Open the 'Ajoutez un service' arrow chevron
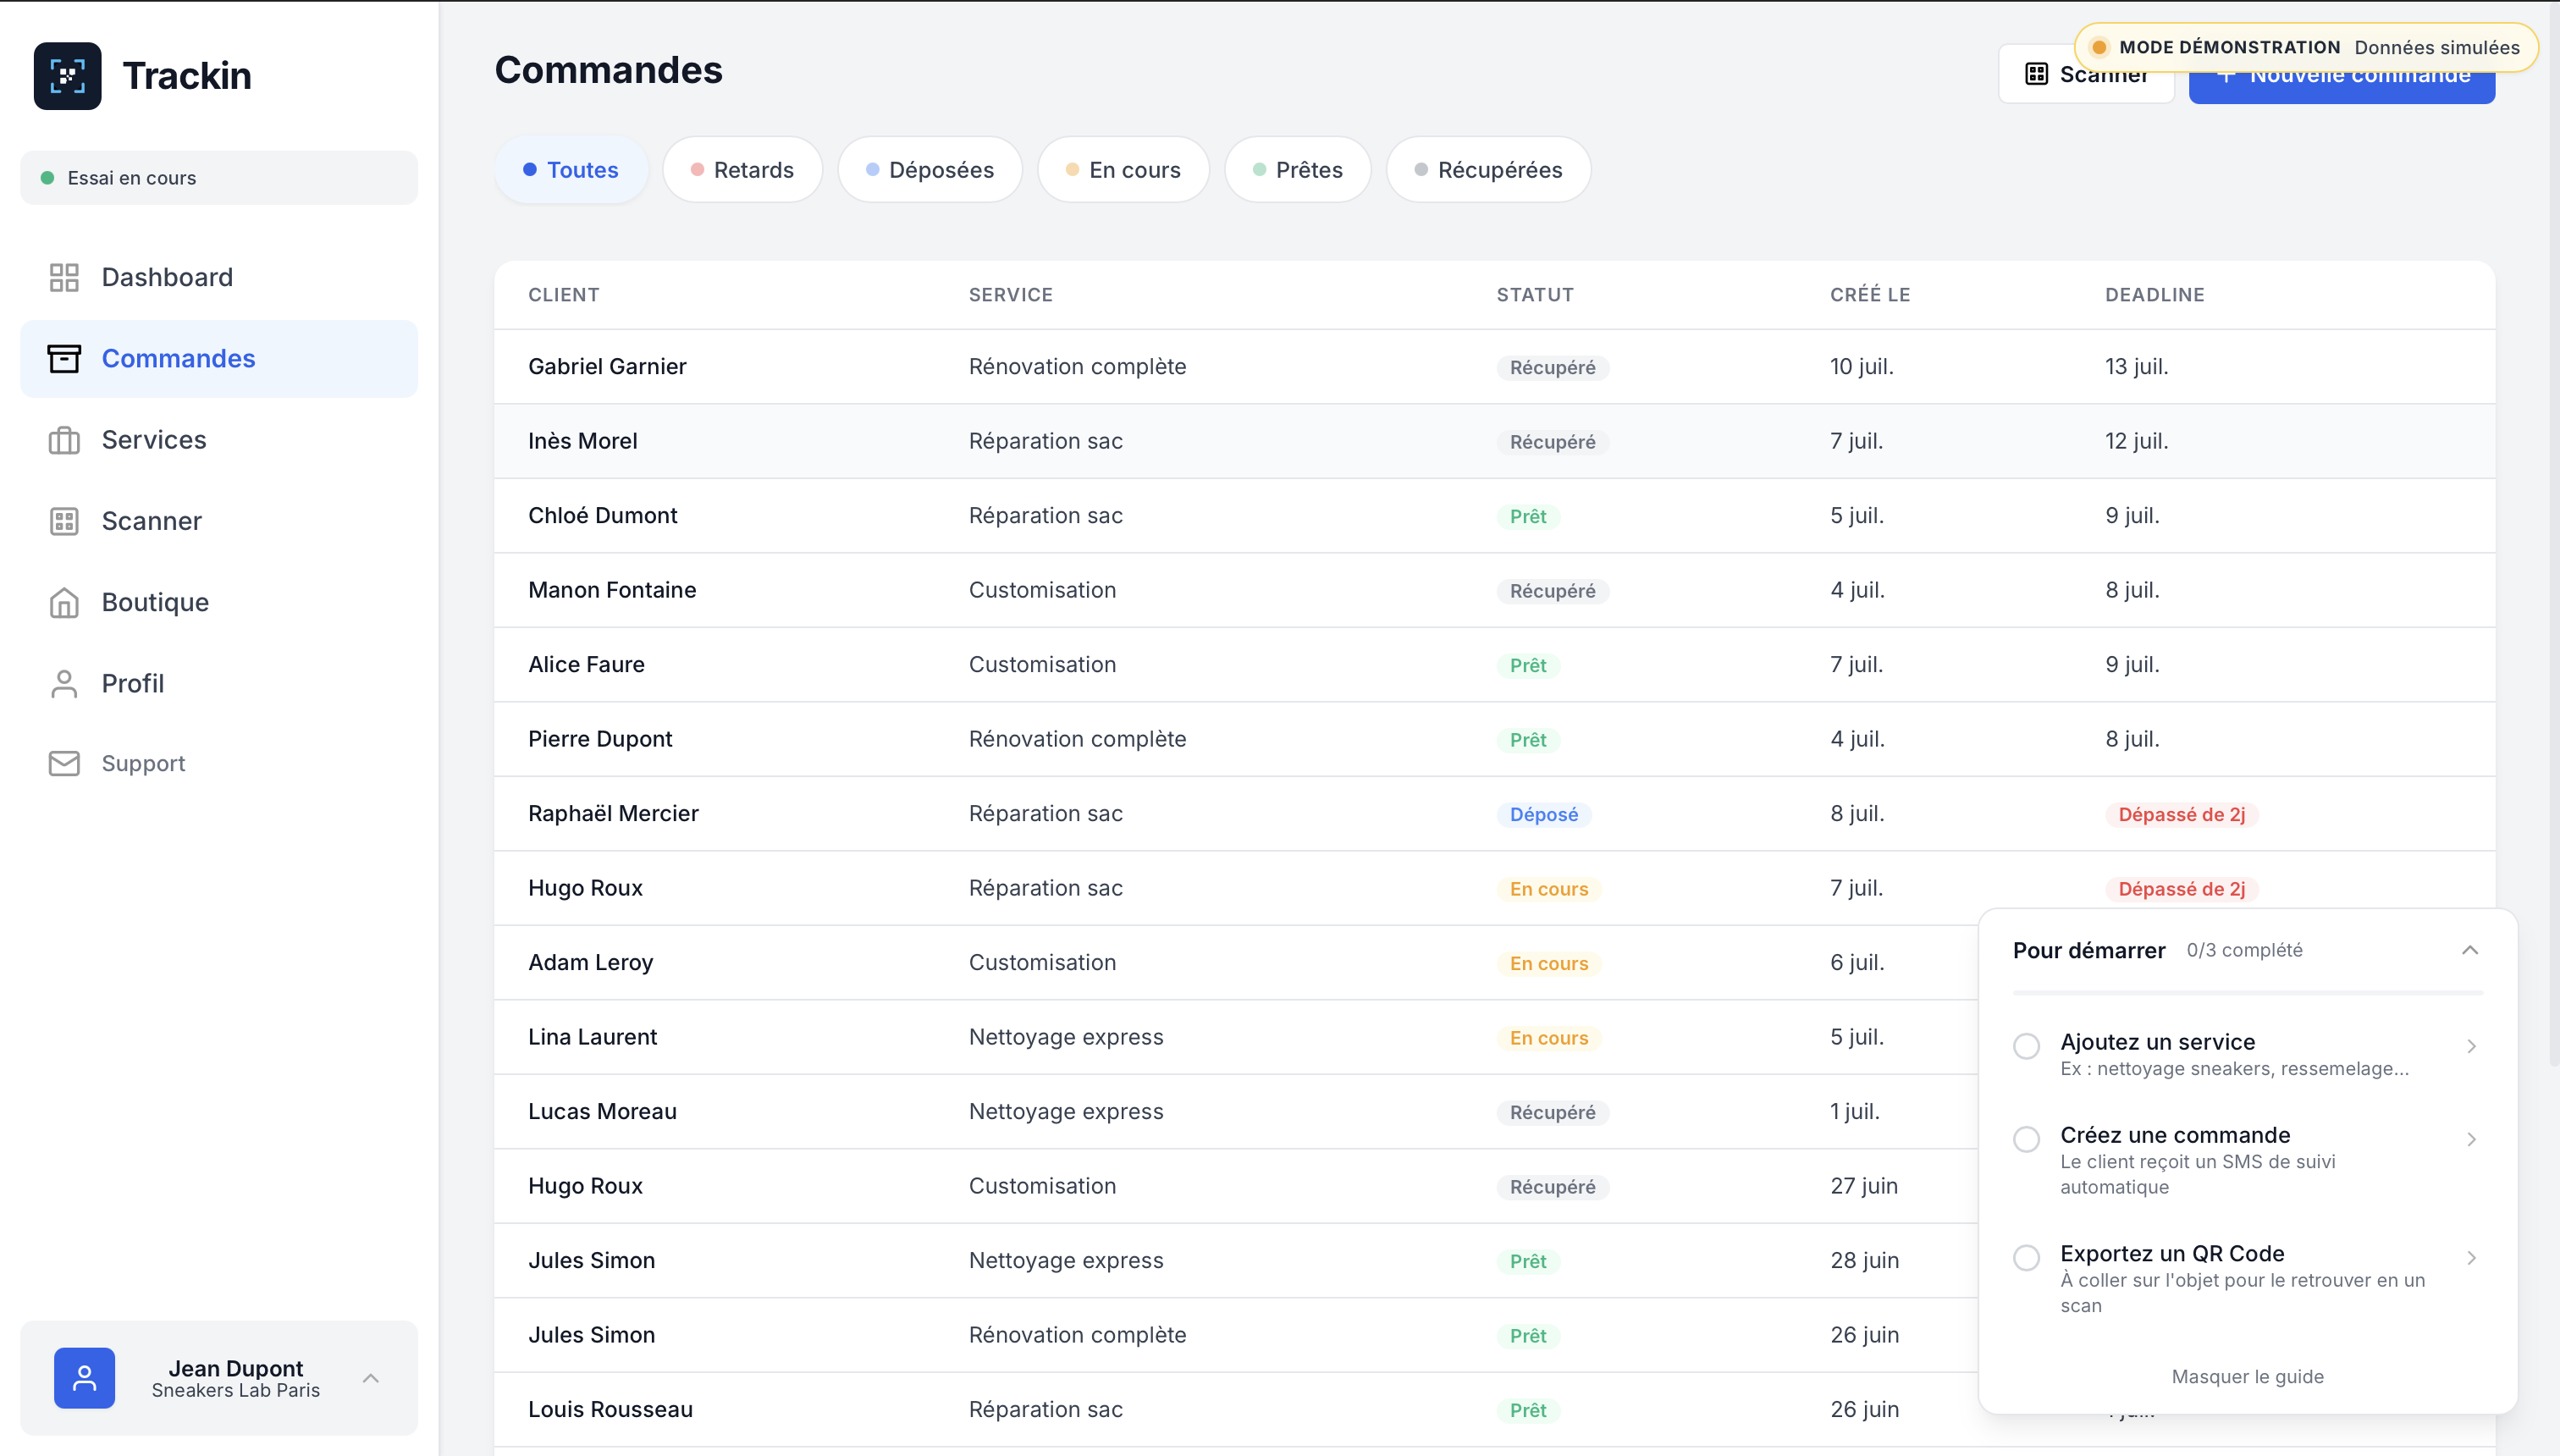Screen dimensions: 2560x1456 tap(2471, 1046)
